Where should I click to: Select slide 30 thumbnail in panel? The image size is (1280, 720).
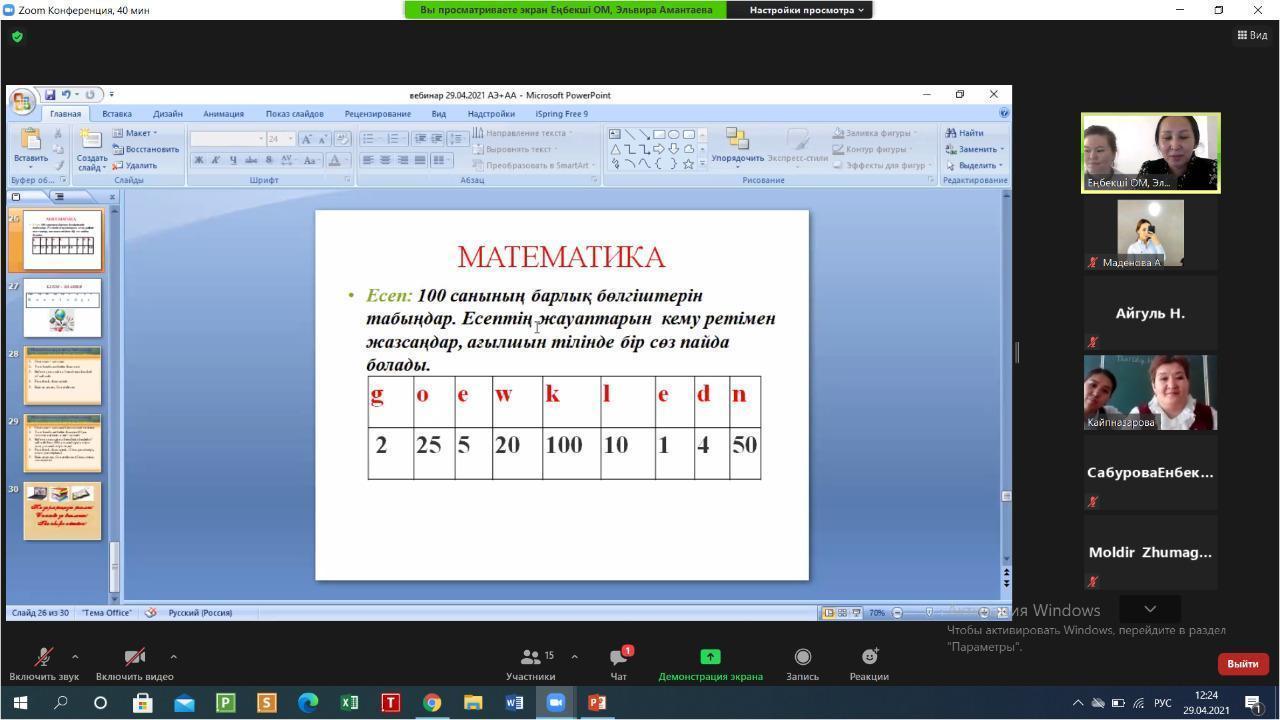(62, 511)
